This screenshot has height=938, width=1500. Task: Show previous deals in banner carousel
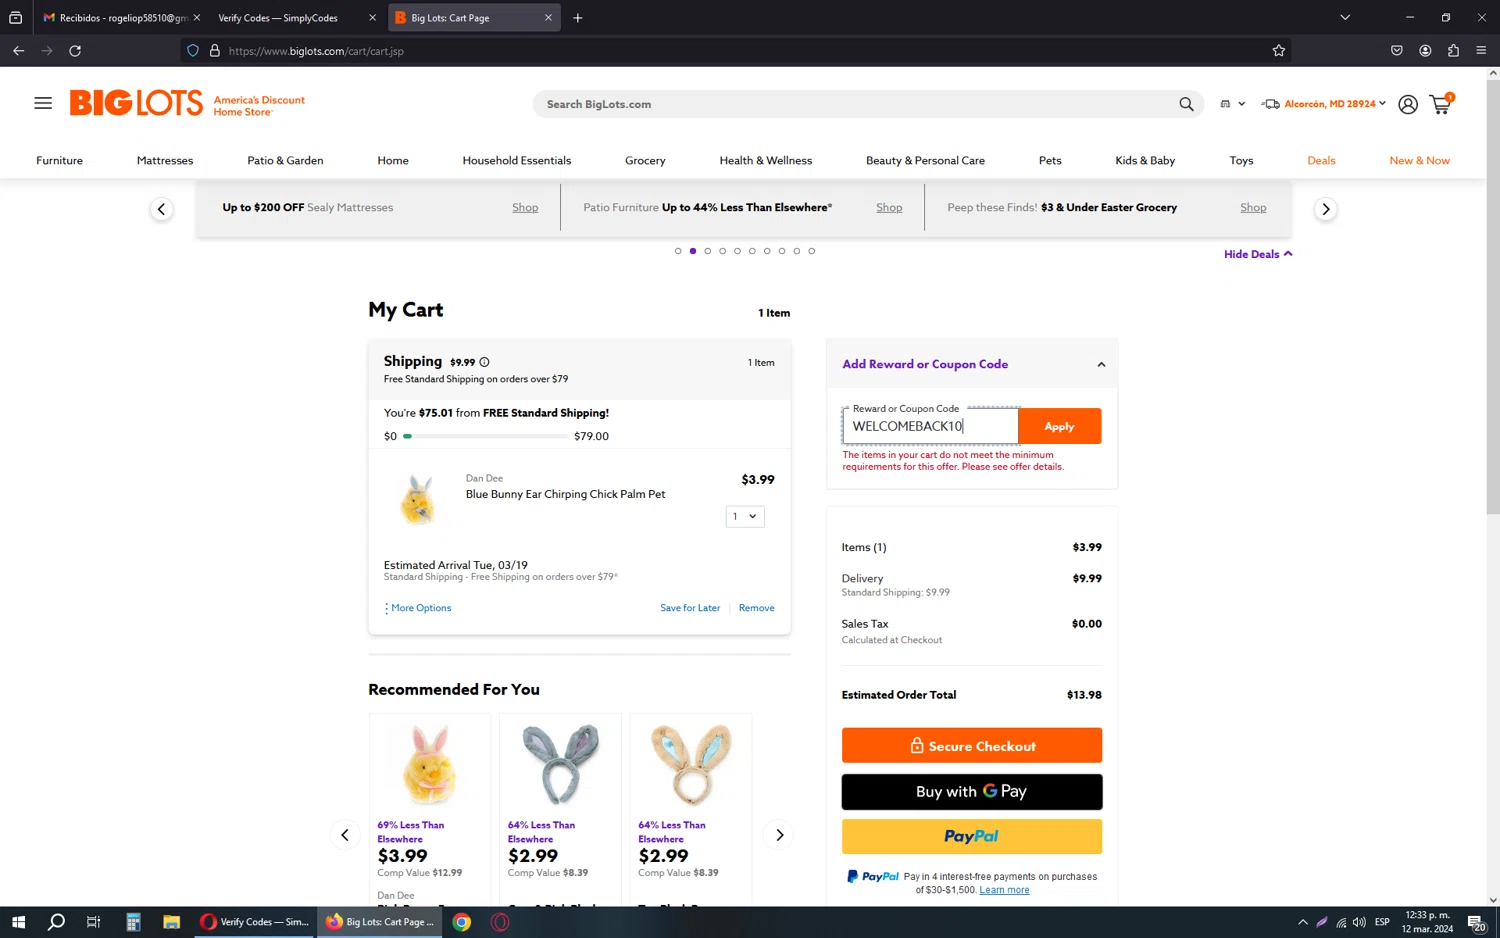click(x=161, y=209)
